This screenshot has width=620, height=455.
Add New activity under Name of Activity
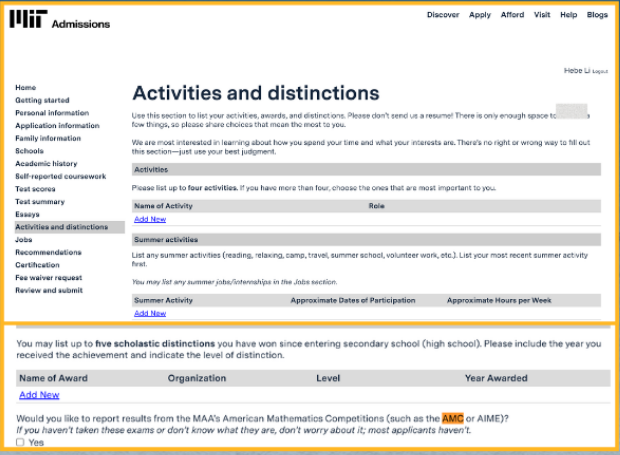coord(150,219)
